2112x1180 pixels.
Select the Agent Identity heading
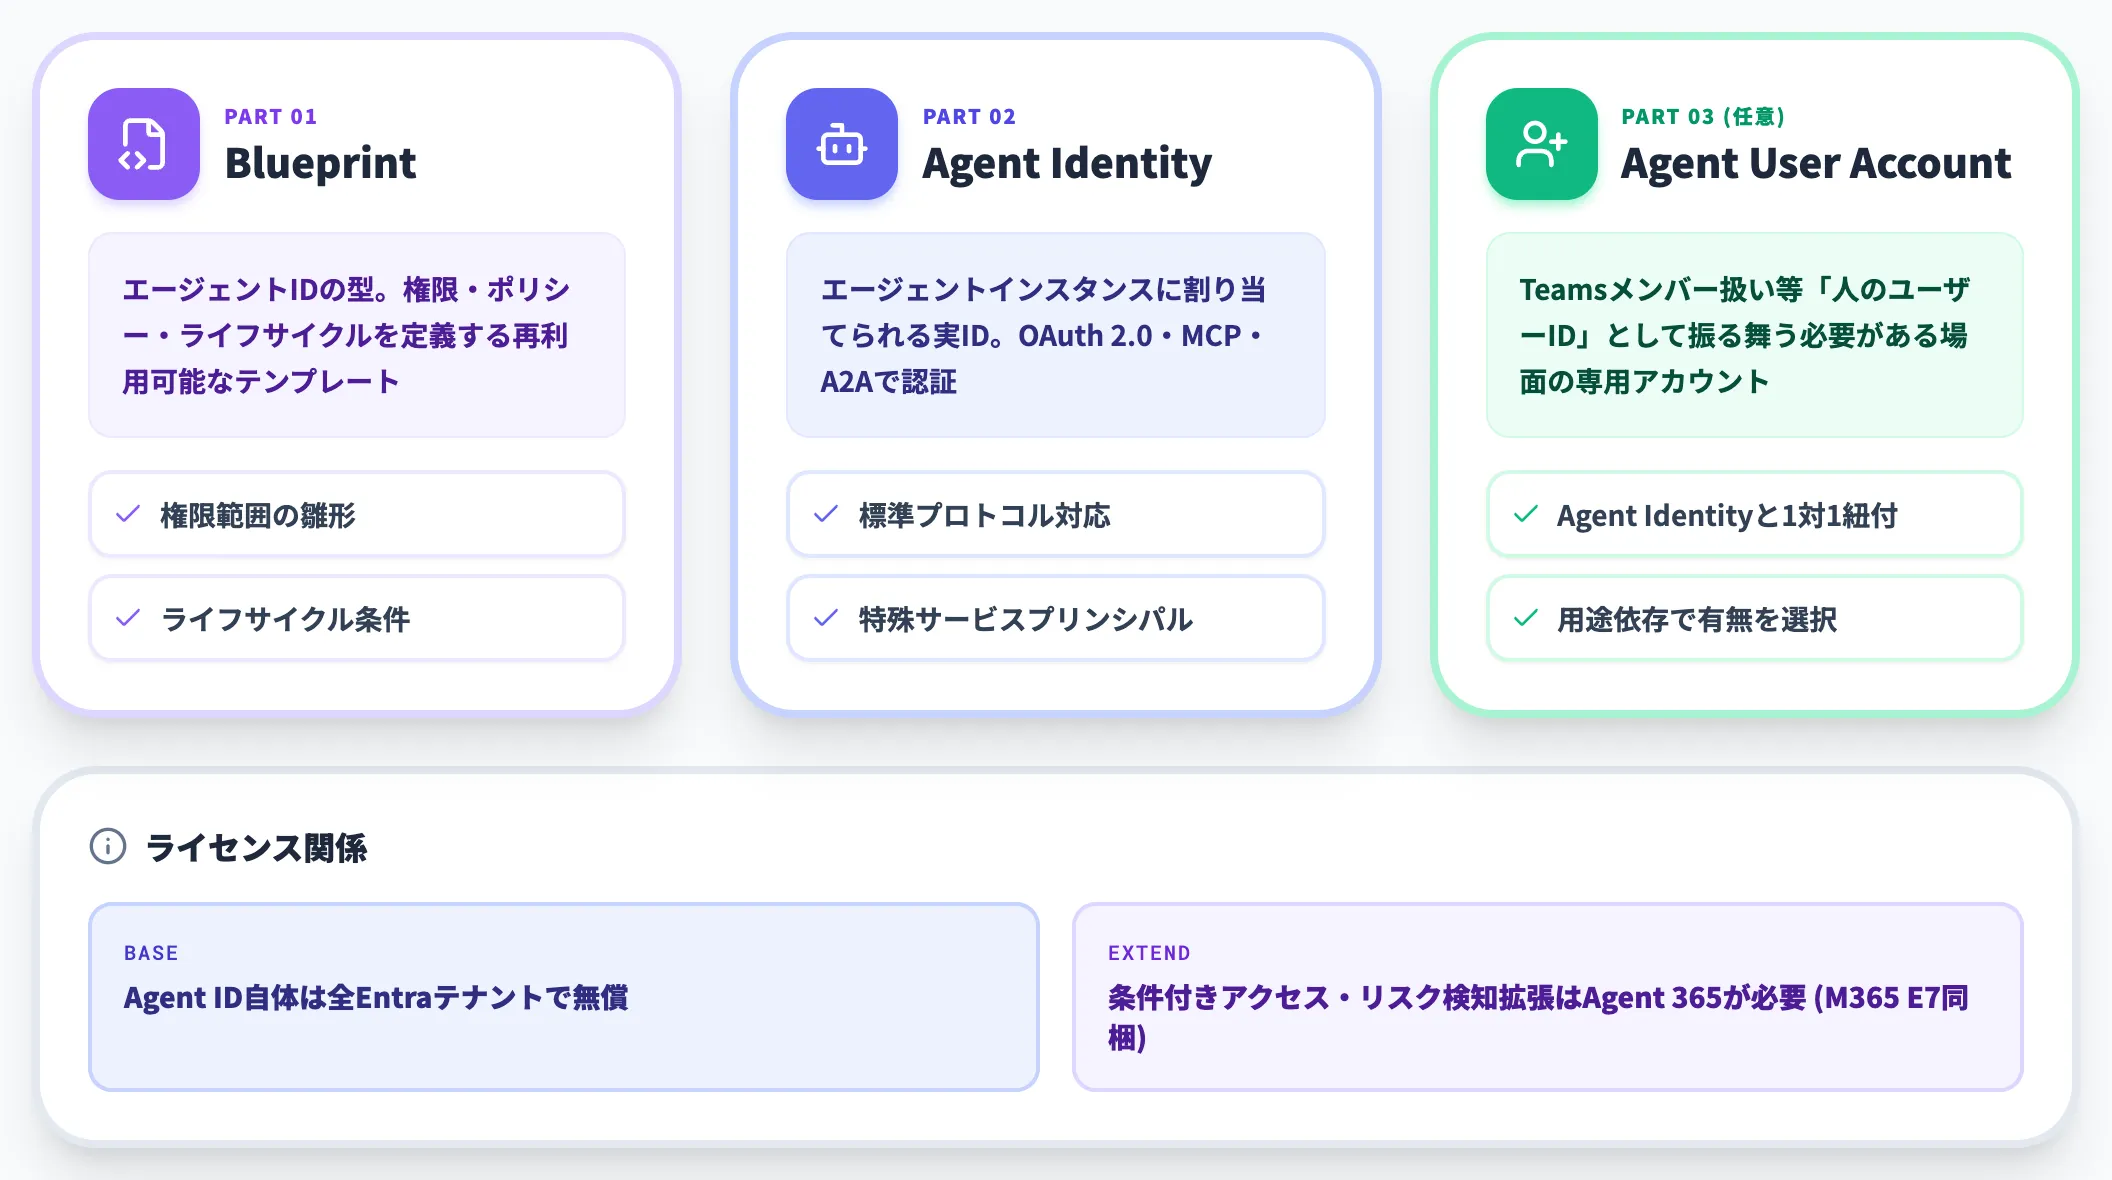[x=1067, y=163]
